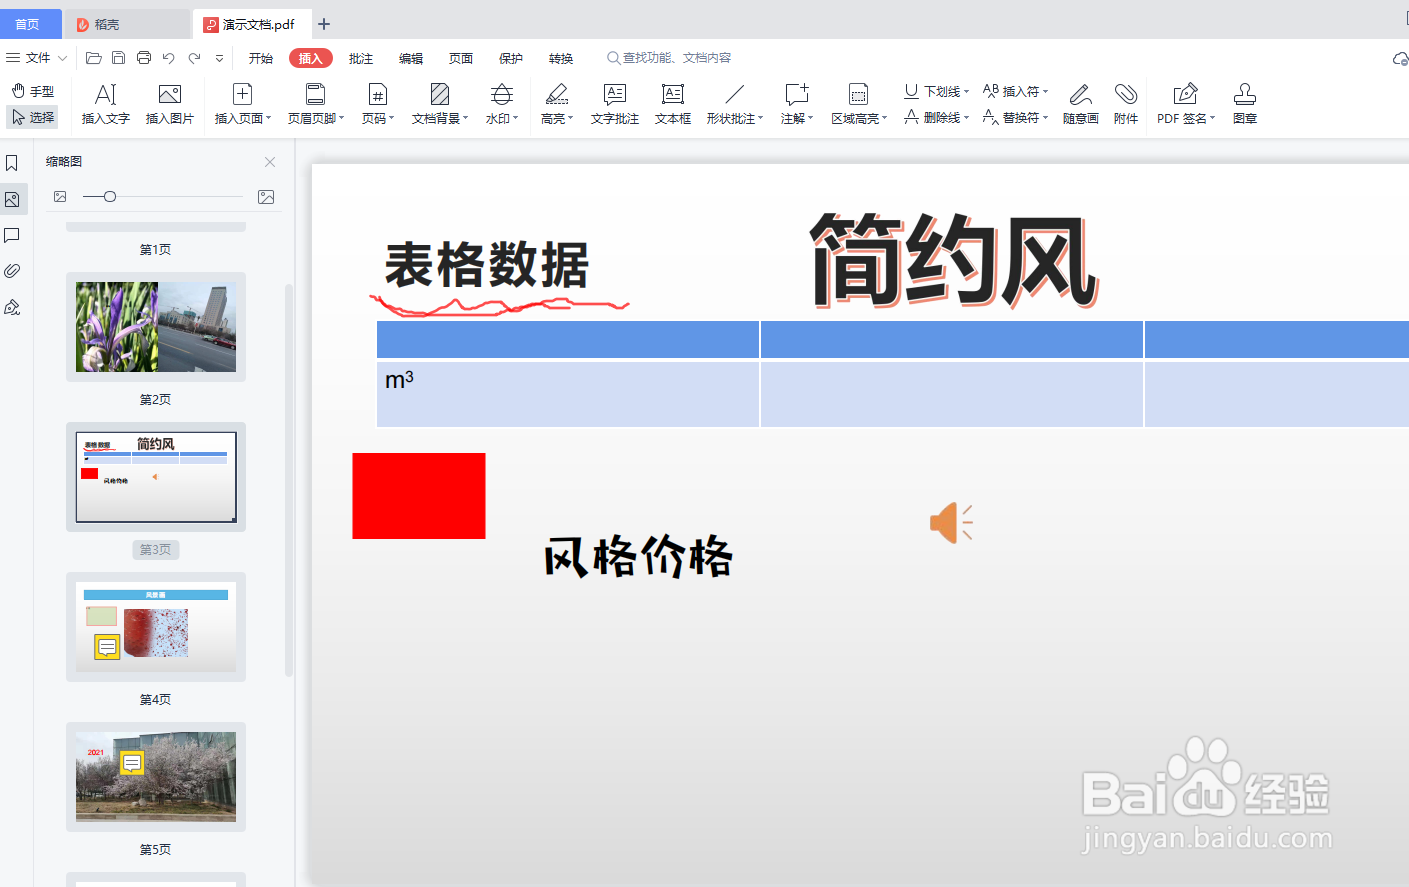Open the Bookmark panel in sidebar
This screenshot has width=1409, height=887.
point(12,163)
